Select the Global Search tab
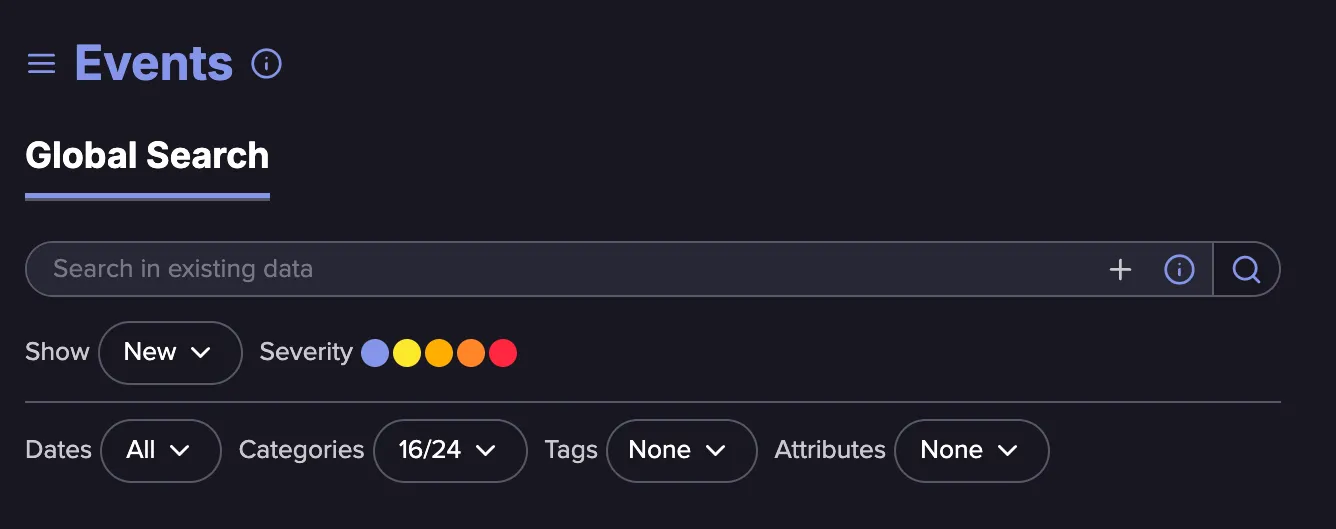 [x=147, y=156]
